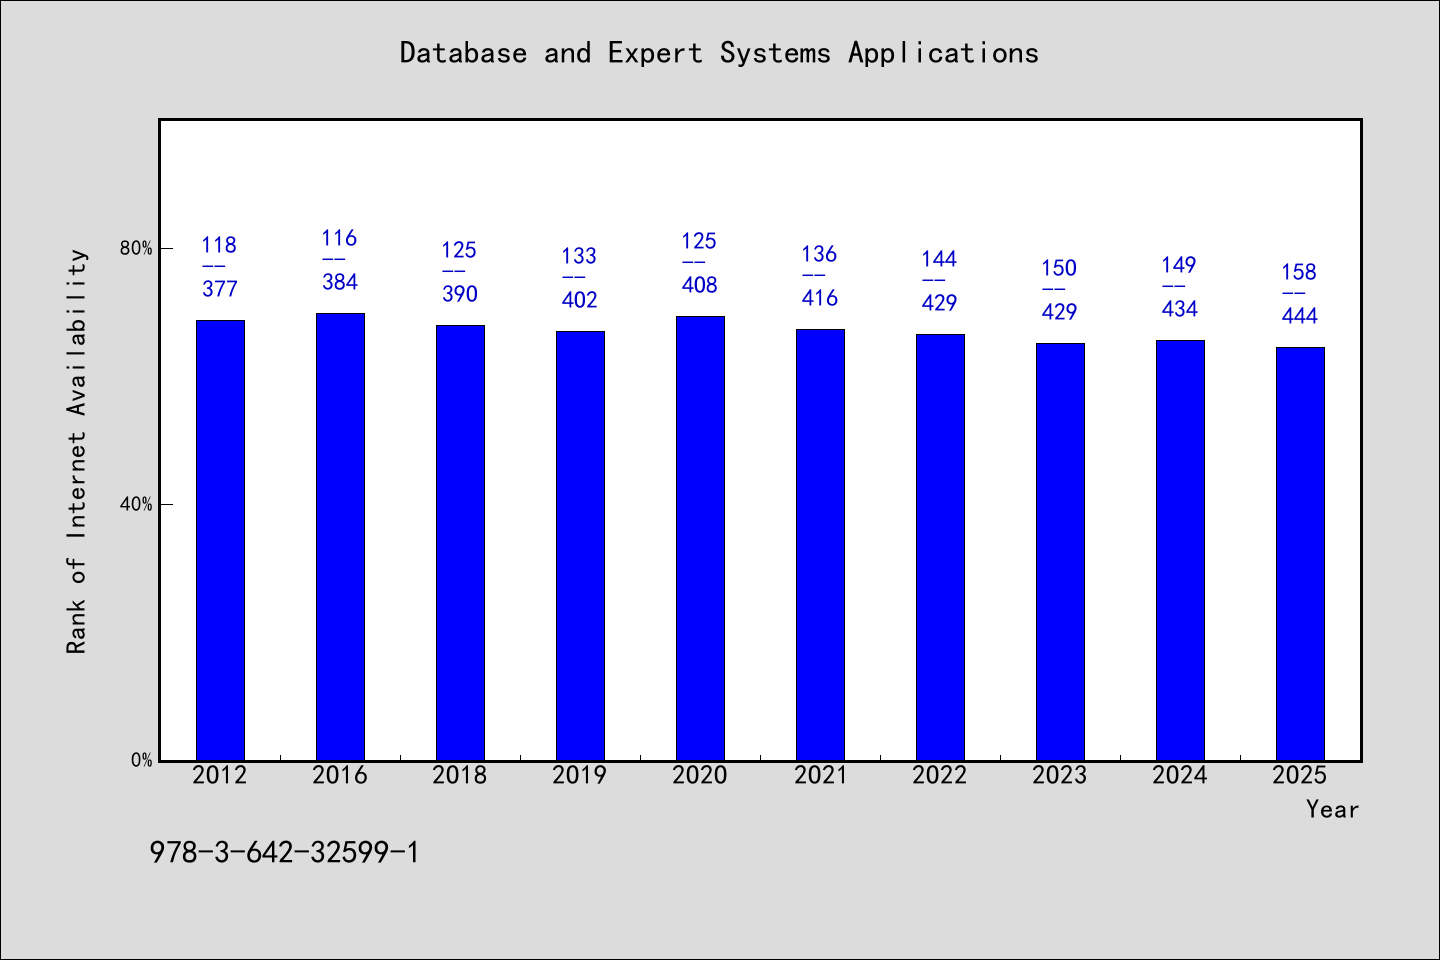
Task: Click the value 377 above the 2012 bar
Action: (220, 289)
